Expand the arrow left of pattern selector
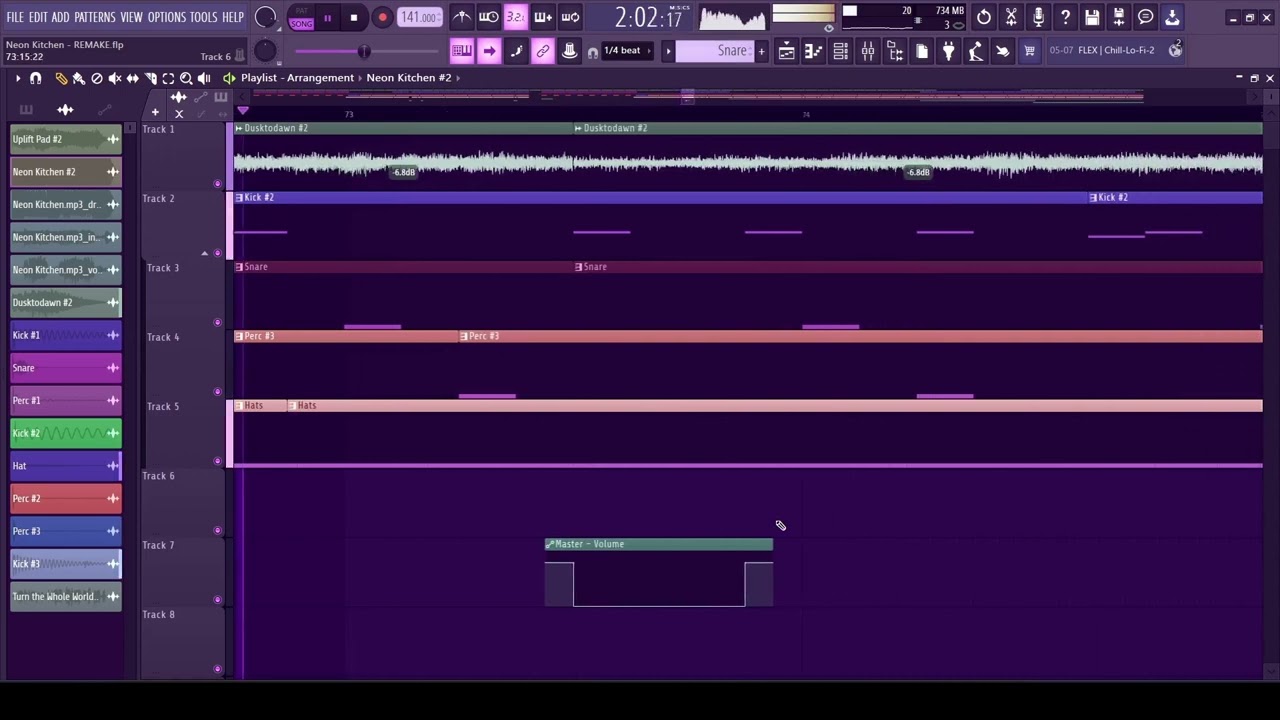The height and width of the screenshot is (720, 1280). pos(668,51)
